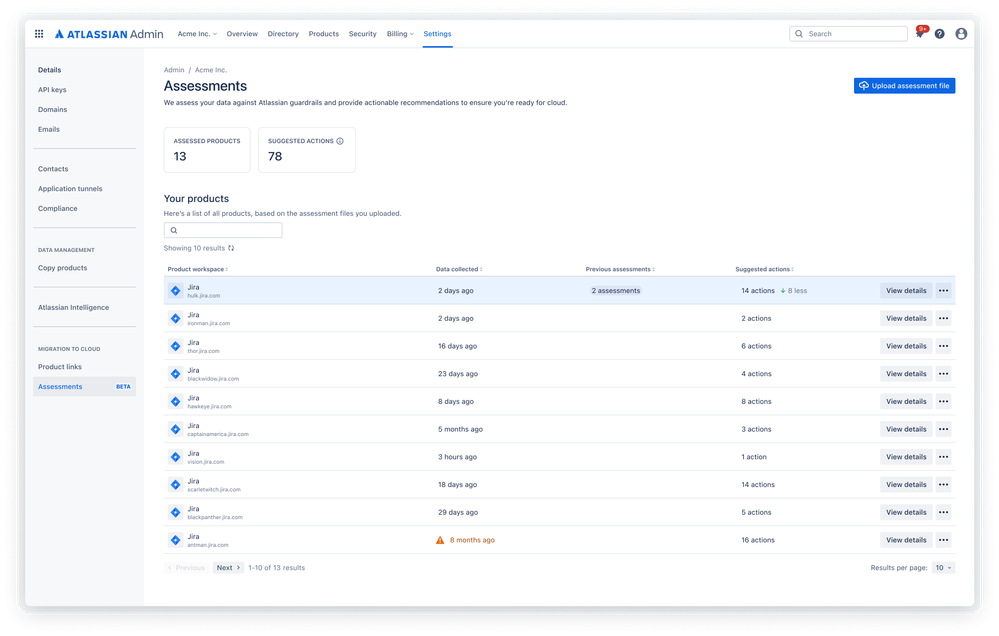Click Jira icon for hulk.jira.com row
This screenshot has width=999, height=636.
coord(176,291)
